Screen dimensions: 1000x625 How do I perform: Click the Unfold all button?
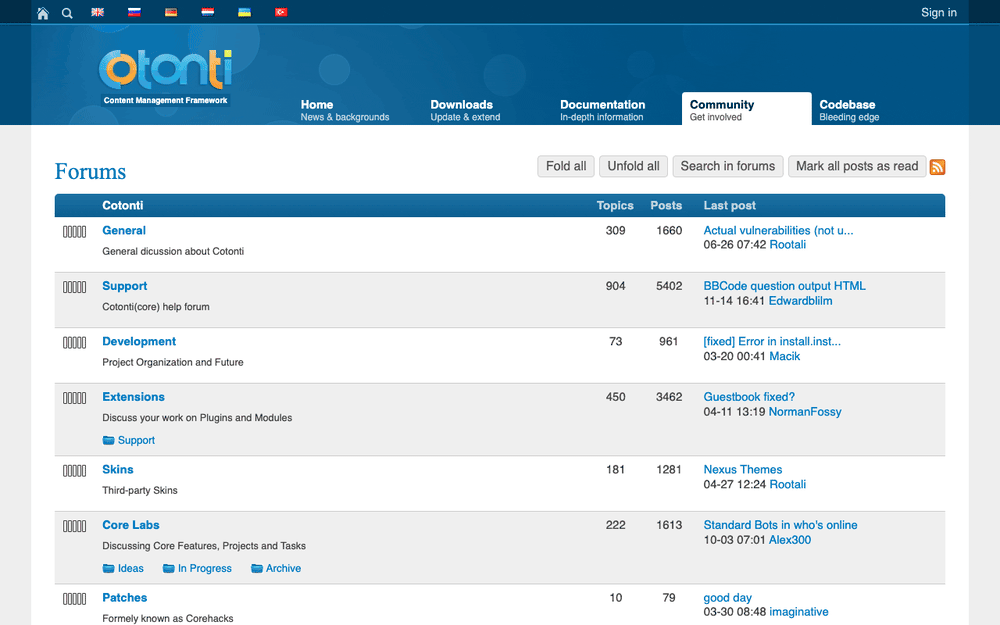633,166
